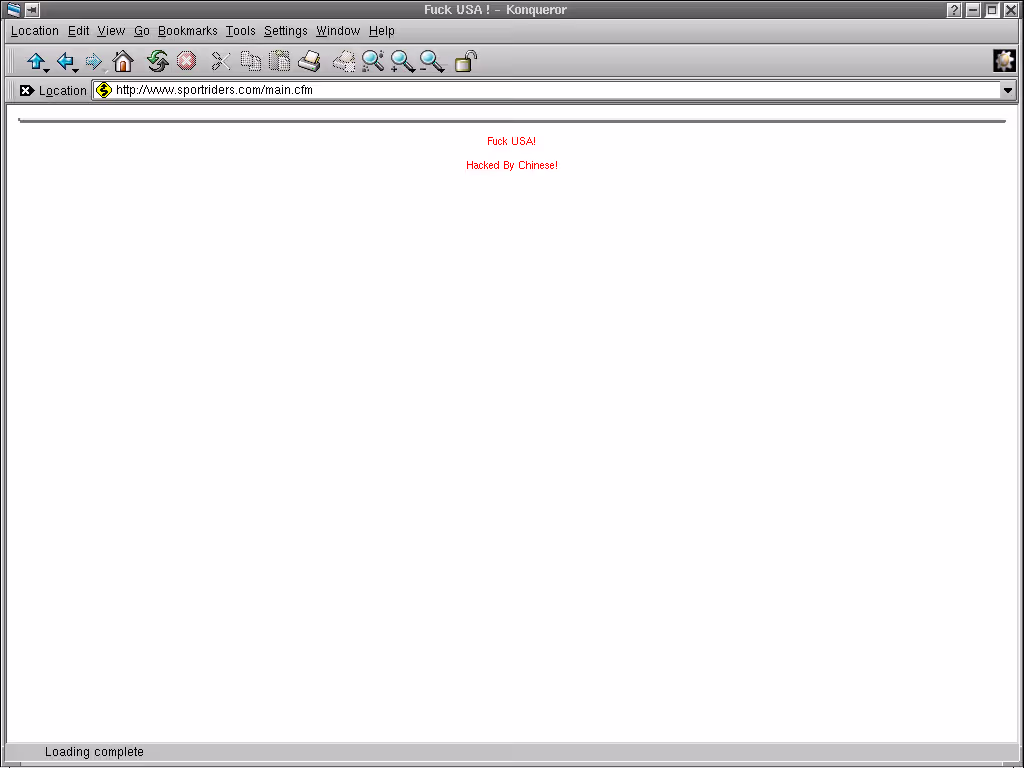
Task: Expand the Location URL history dropdown
Action: pyautogui.click(x=1007, y=91)
